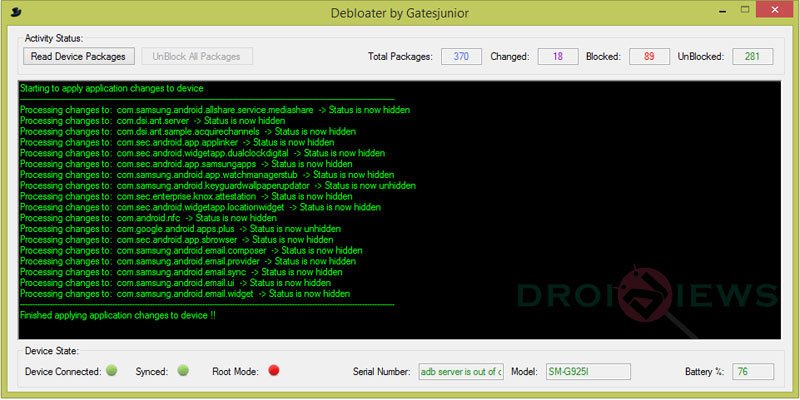Click log line for widgetapp.dualclockdigital
Viewport: 800px width, 400px height.
[203, 153]
